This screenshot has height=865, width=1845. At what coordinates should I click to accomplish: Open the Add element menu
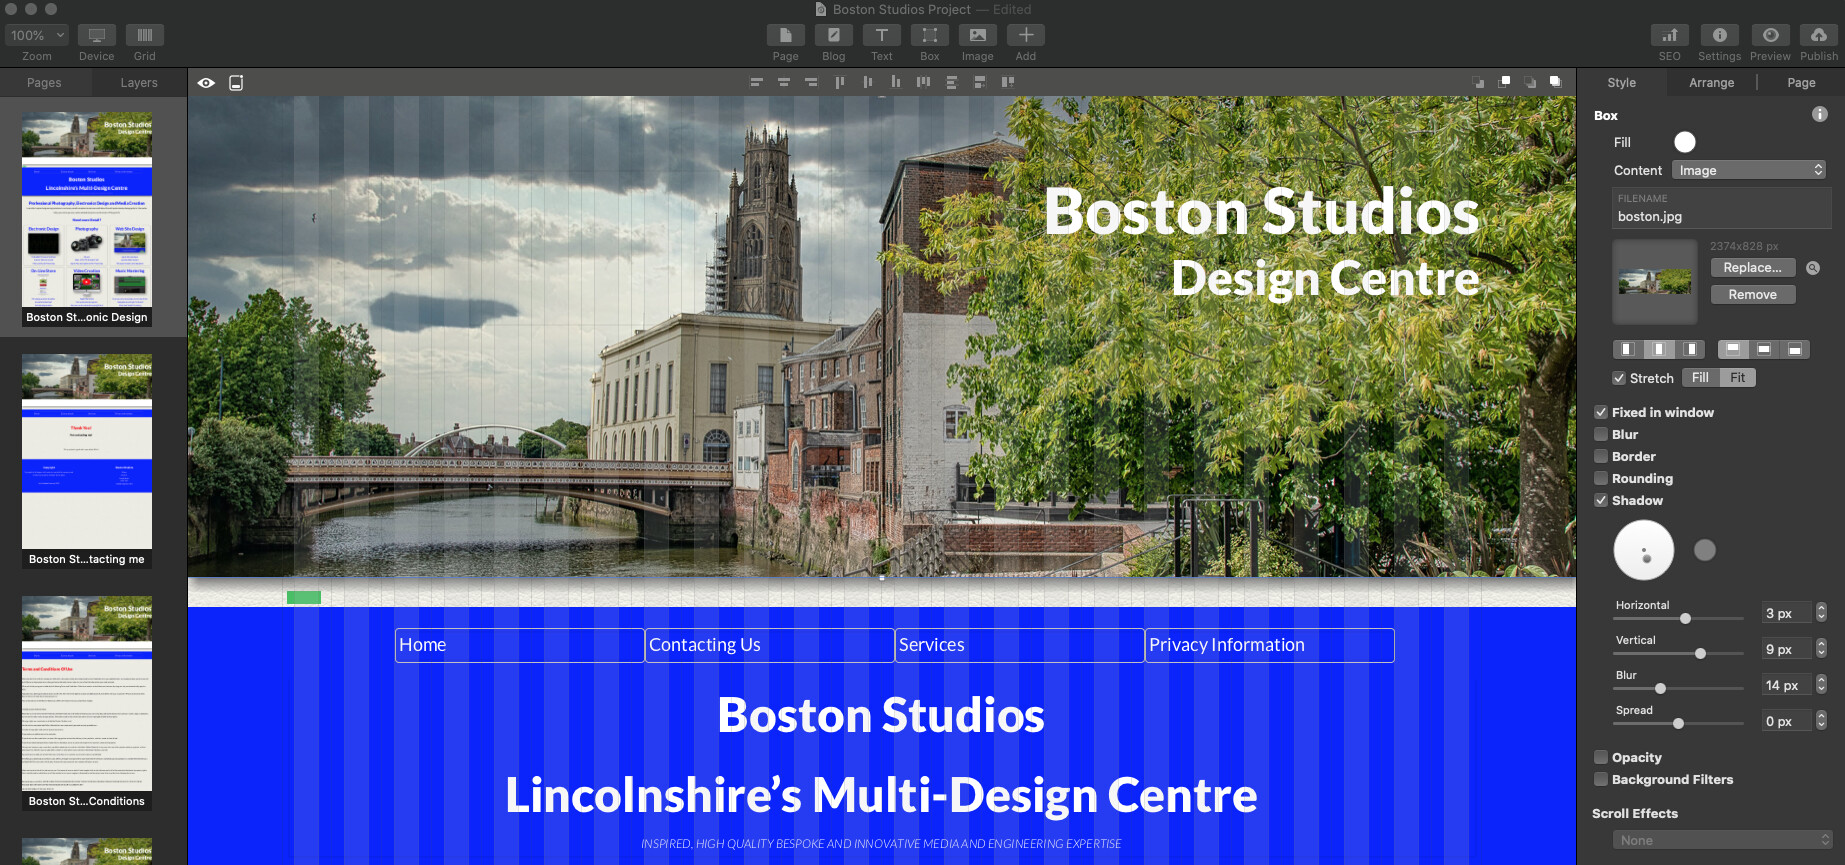pos(1026,35)
